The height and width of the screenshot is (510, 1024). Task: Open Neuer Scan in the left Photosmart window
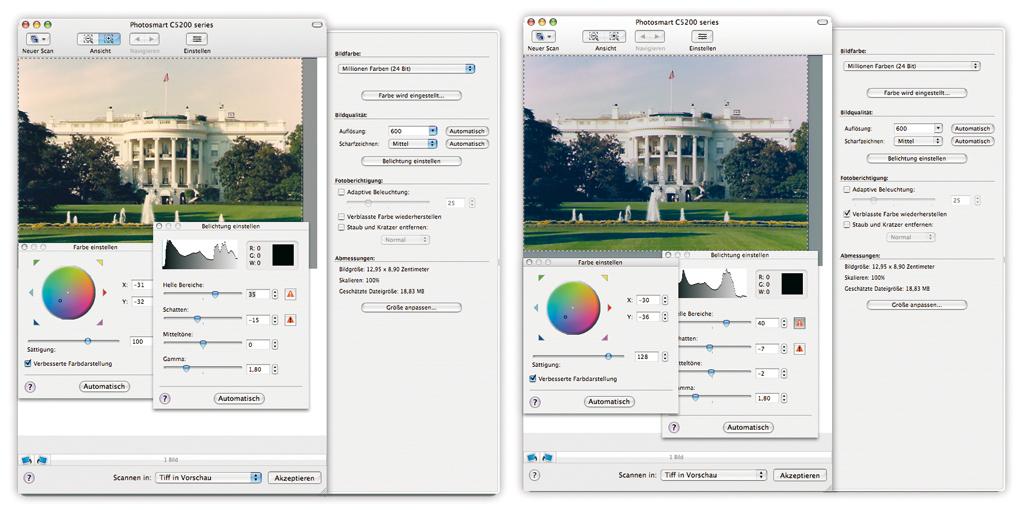point(39,39)
